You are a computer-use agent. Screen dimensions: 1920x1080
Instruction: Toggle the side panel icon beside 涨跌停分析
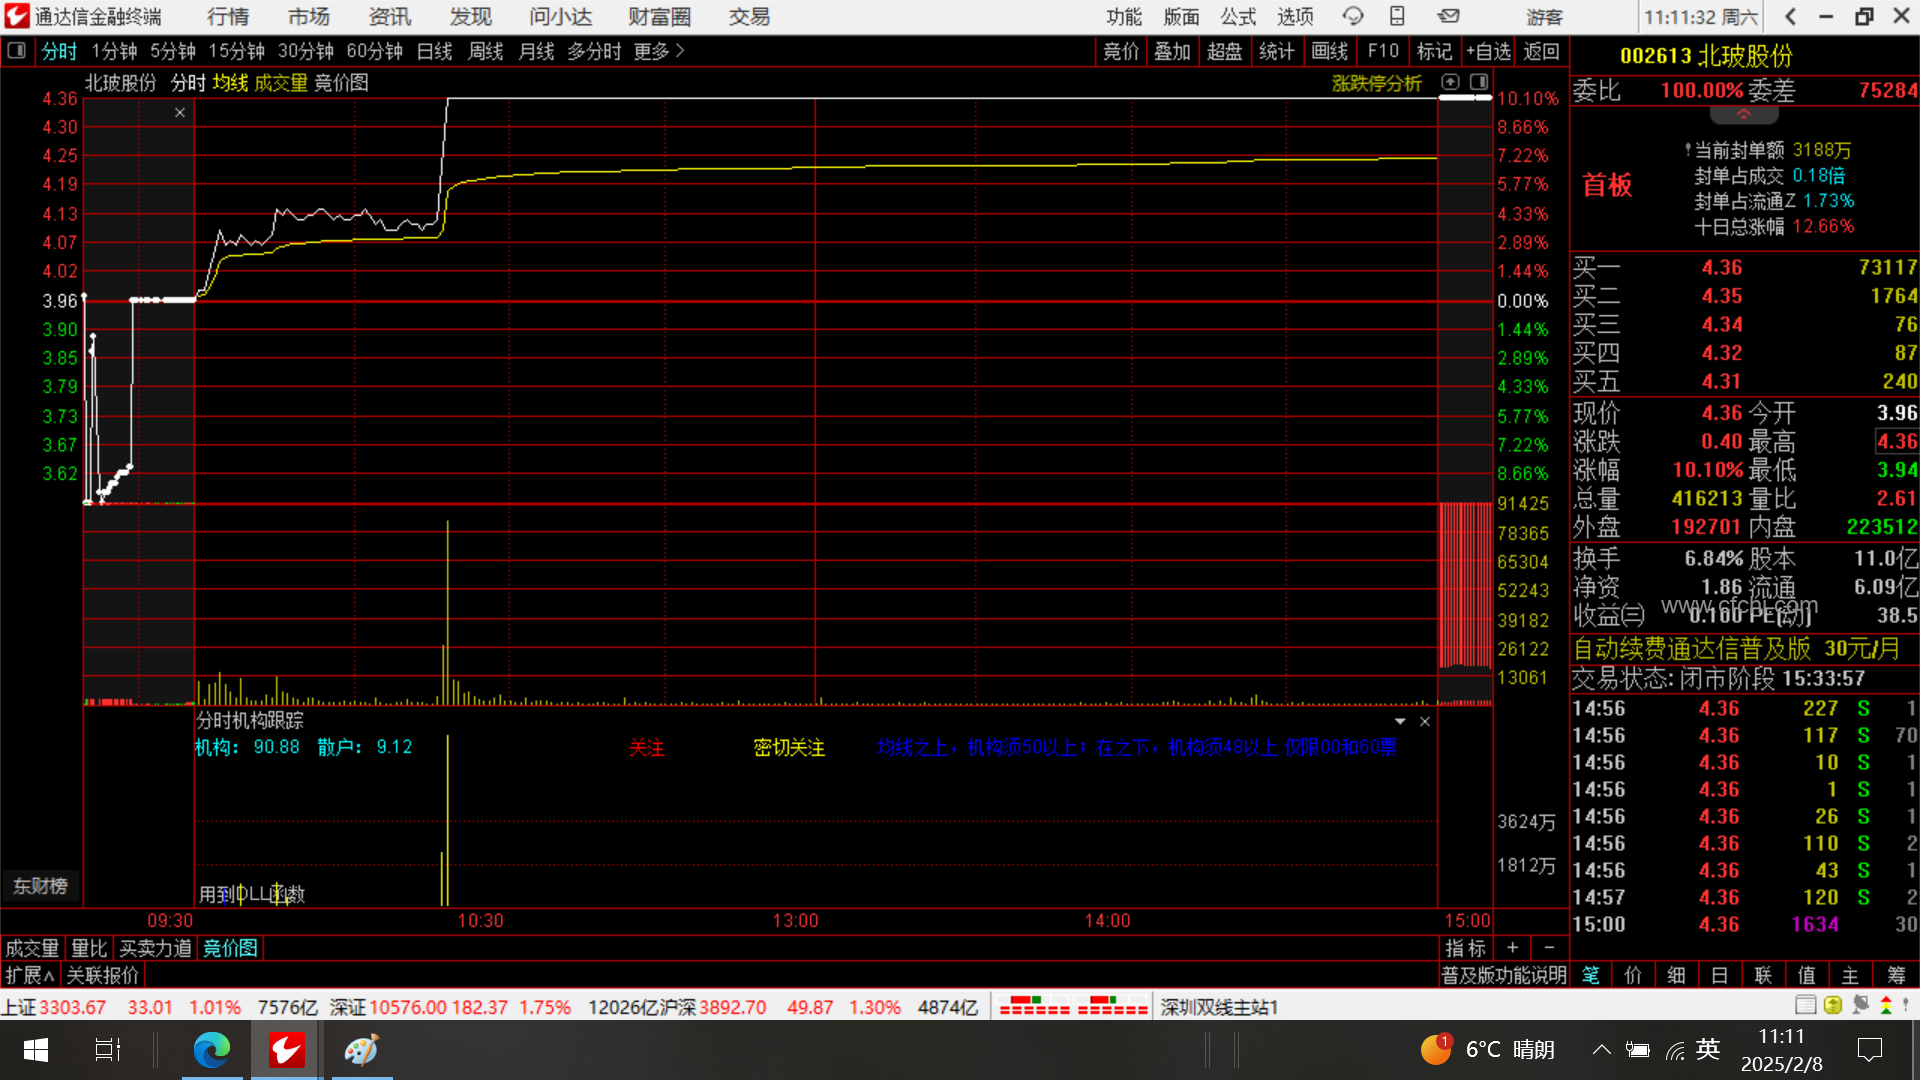[1479, 82]
